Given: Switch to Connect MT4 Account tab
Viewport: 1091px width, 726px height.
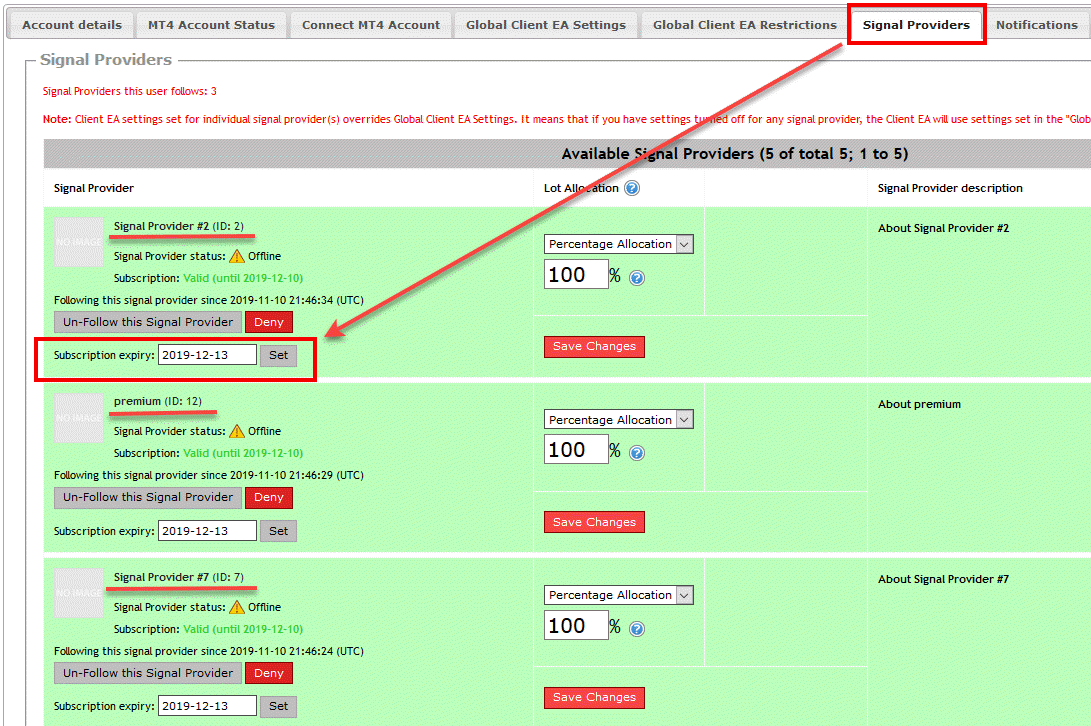Looking at the screenshot, I should pos(370,24).
